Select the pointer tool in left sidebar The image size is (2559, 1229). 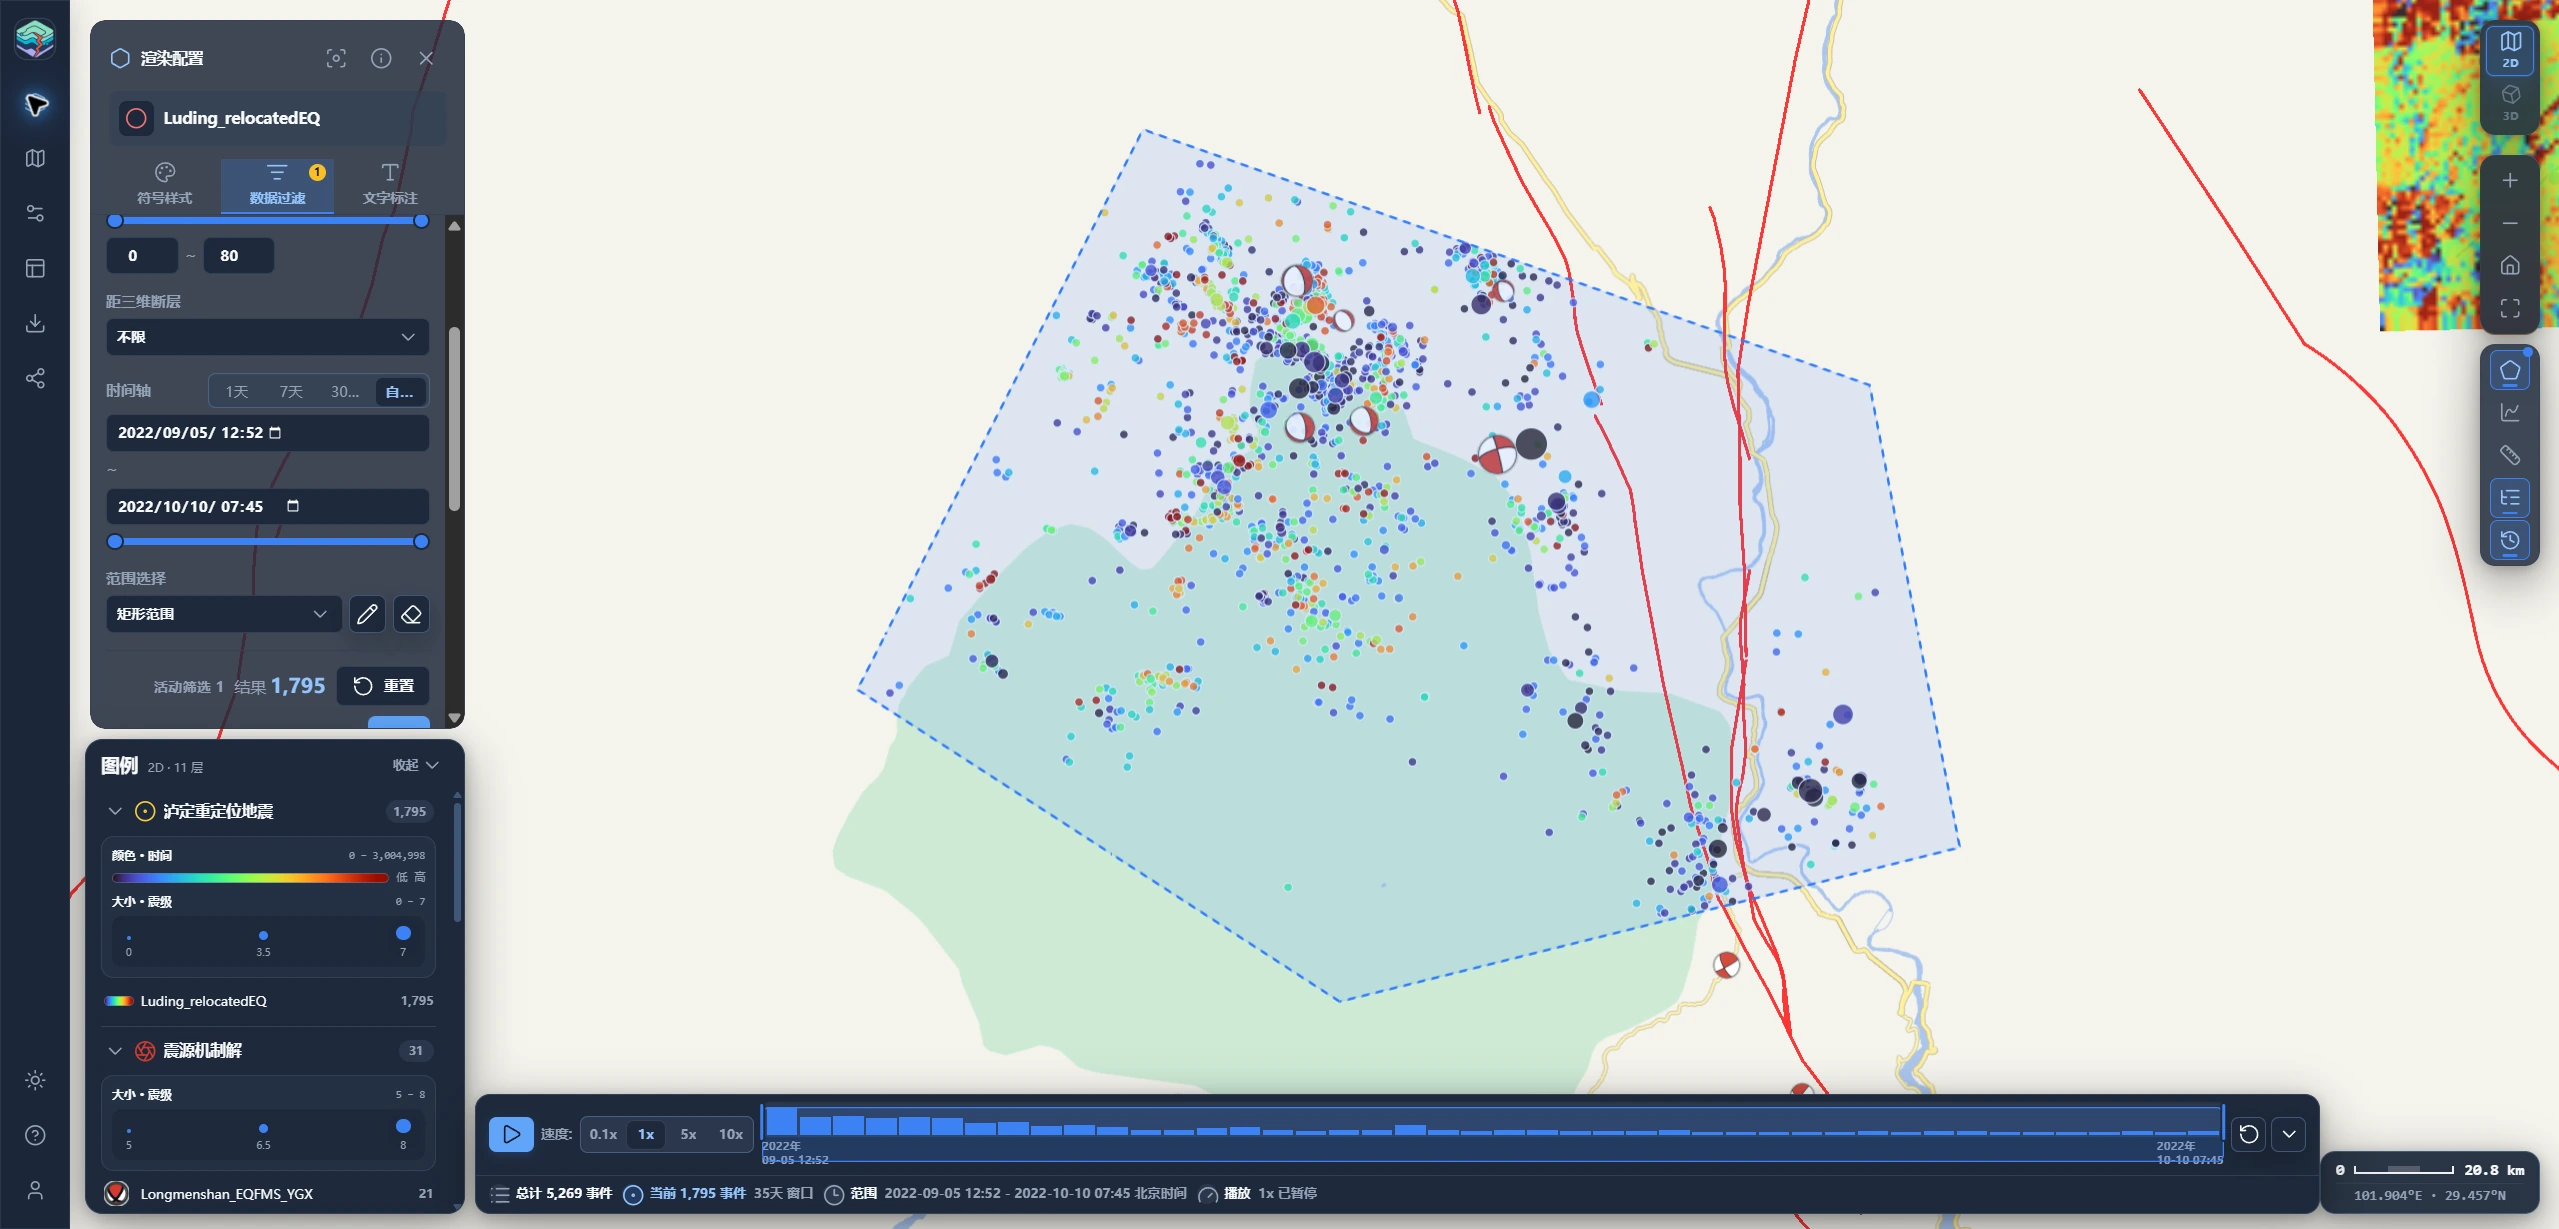point(36,104)
